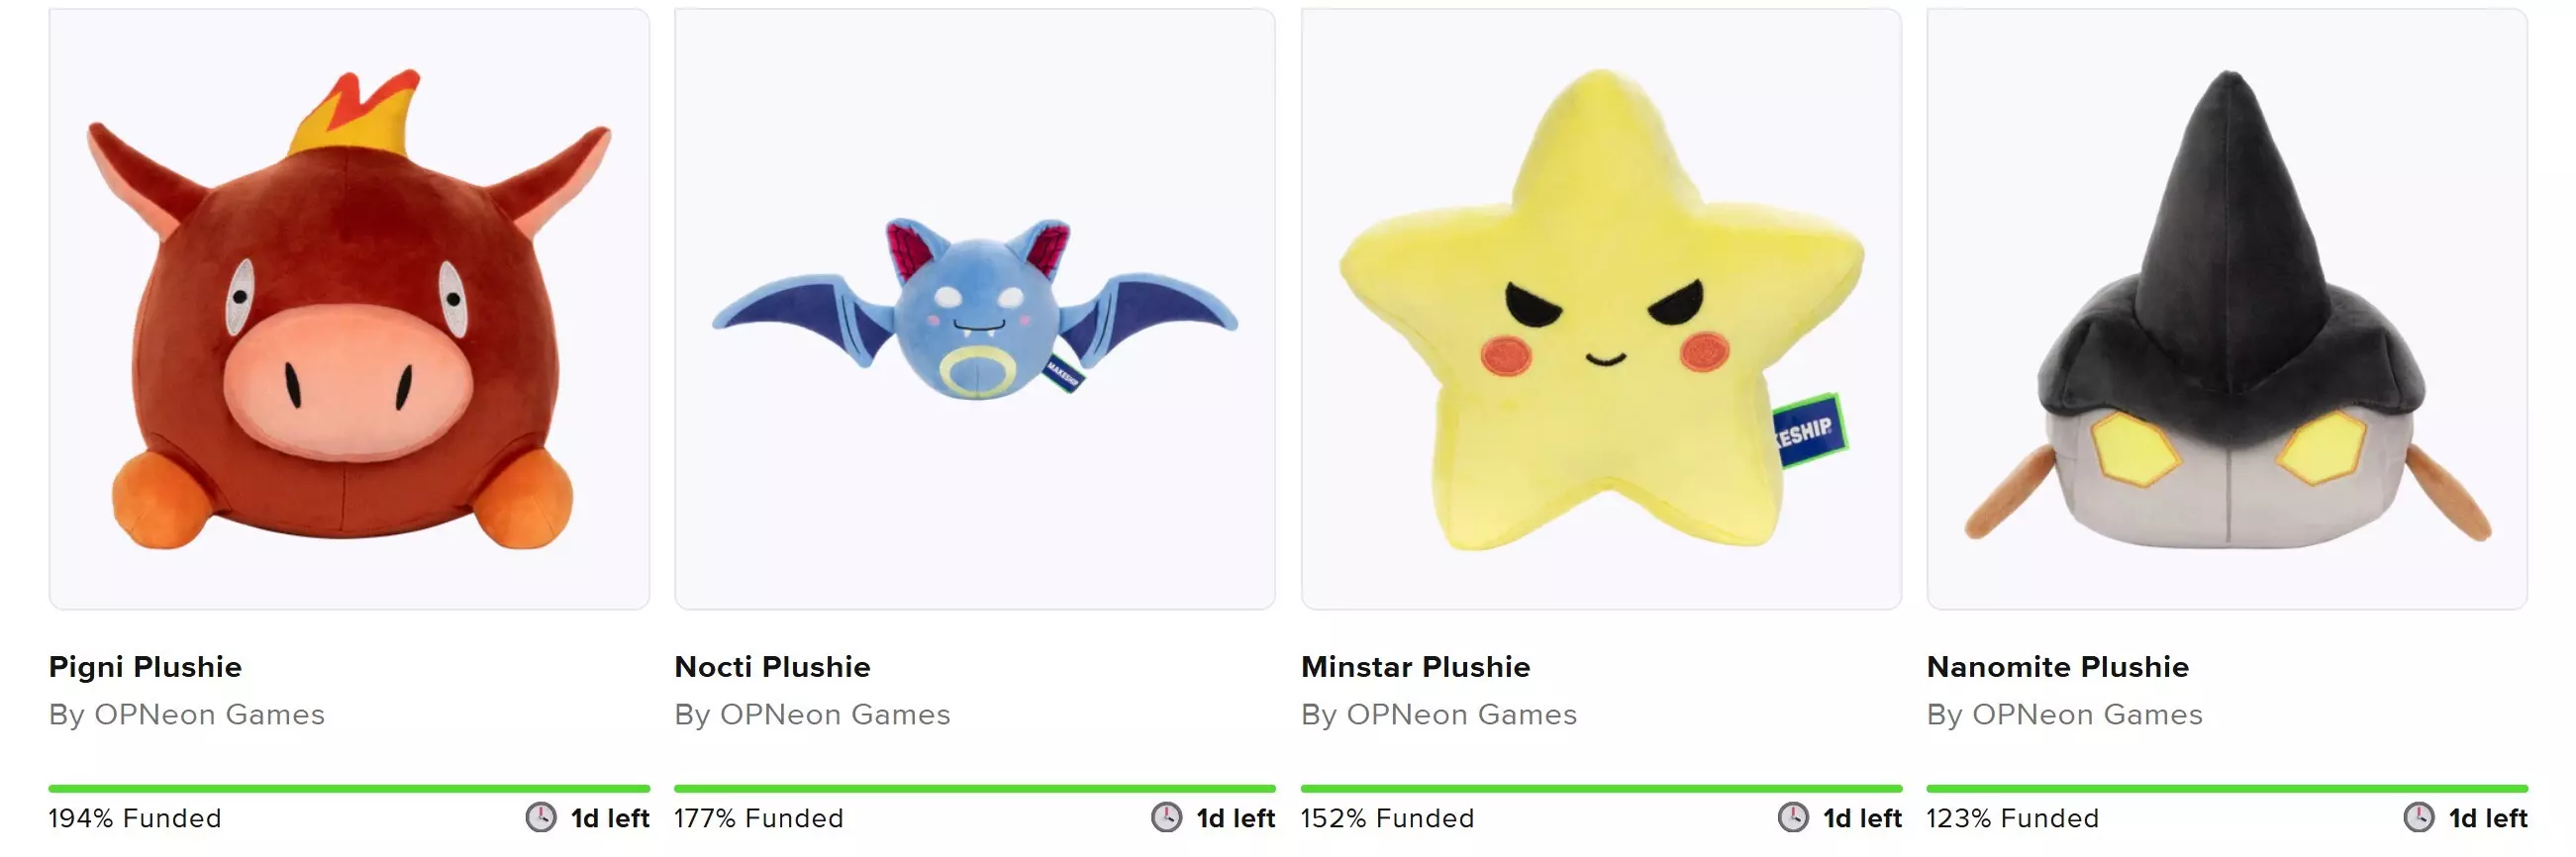Click the clock icon under Nanomite Plushie

pyautogui.click(x=2418, y=817)
